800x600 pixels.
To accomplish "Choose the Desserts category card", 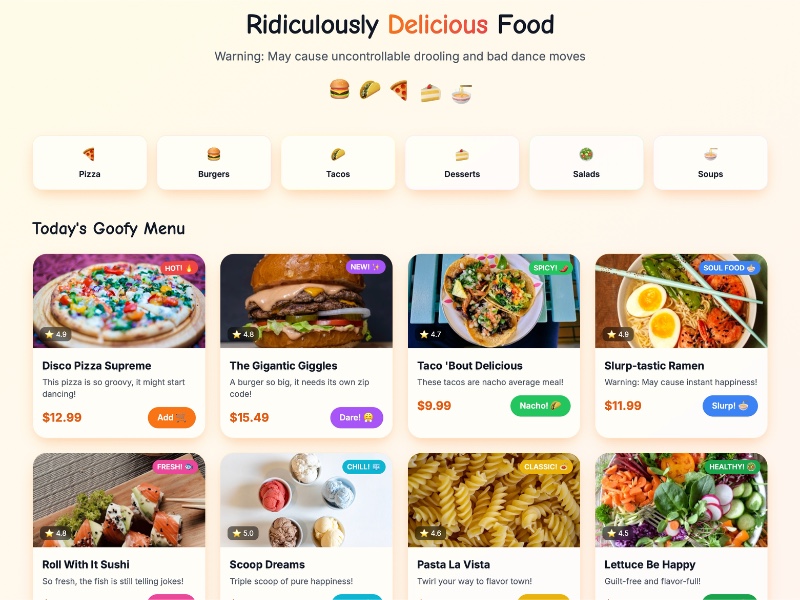I will click(462, 163).
